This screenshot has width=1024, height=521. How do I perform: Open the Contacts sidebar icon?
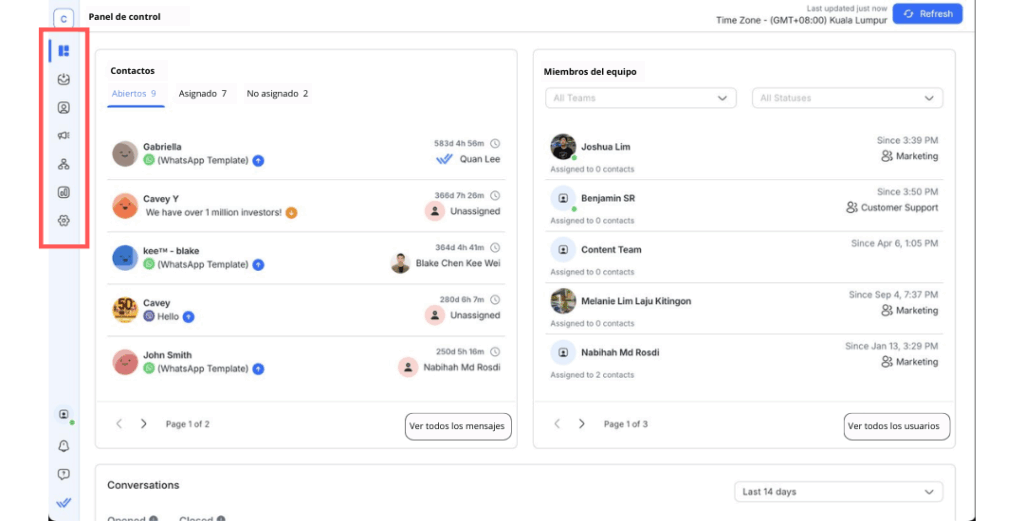pyautogui.click(x=63, y=108)
